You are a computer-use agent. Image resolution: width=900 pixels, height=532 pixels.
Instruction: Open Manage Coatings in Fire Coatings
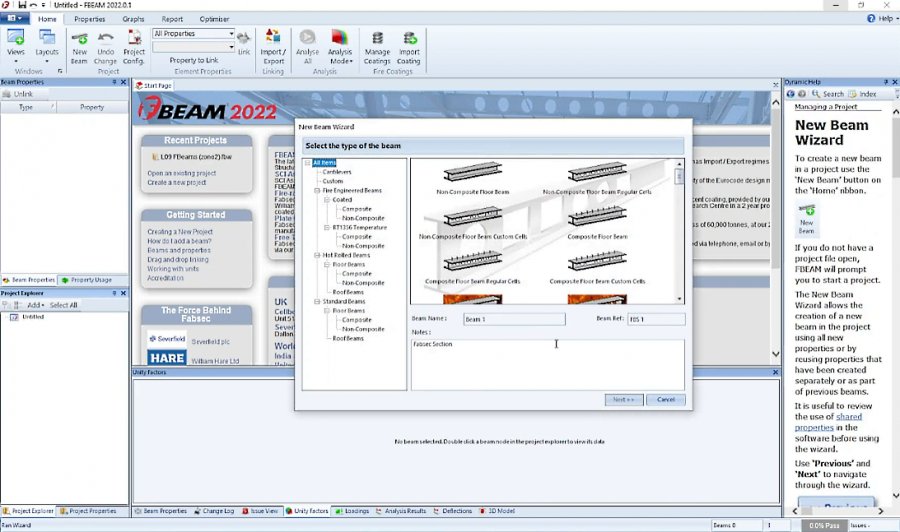[377, 47]
